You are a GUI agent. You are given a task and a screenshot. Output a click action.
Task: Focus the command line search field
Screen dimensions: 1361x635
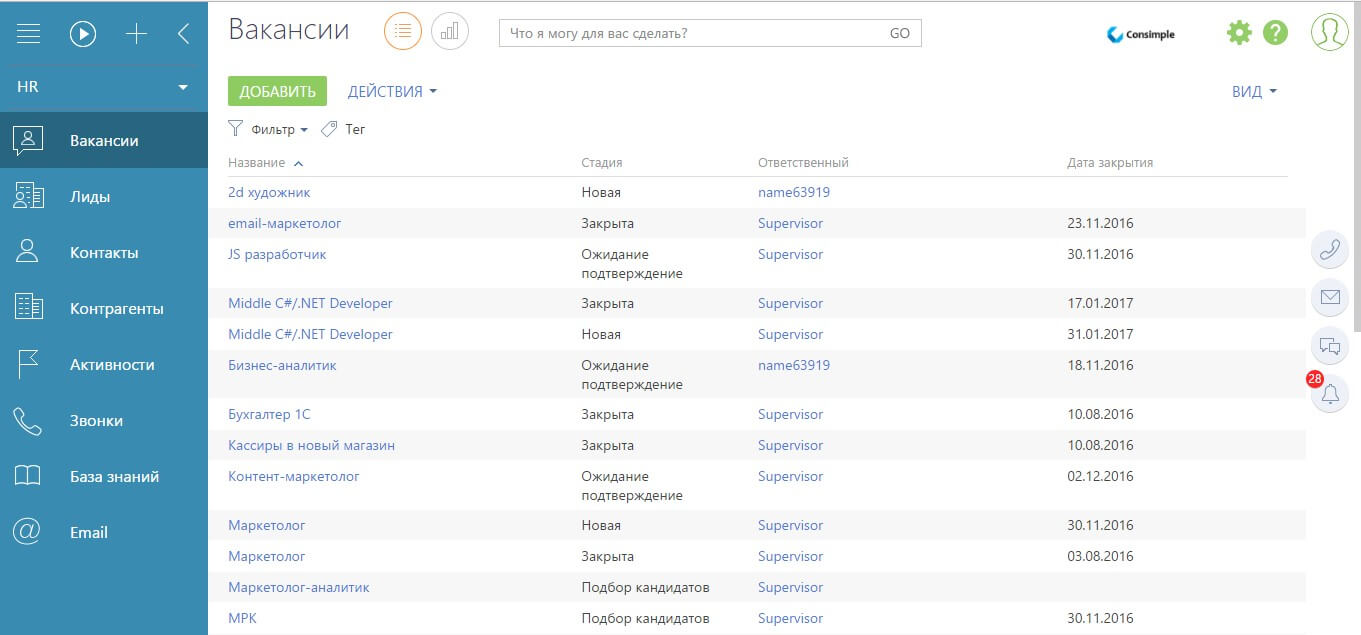click(x=690, y=33)
